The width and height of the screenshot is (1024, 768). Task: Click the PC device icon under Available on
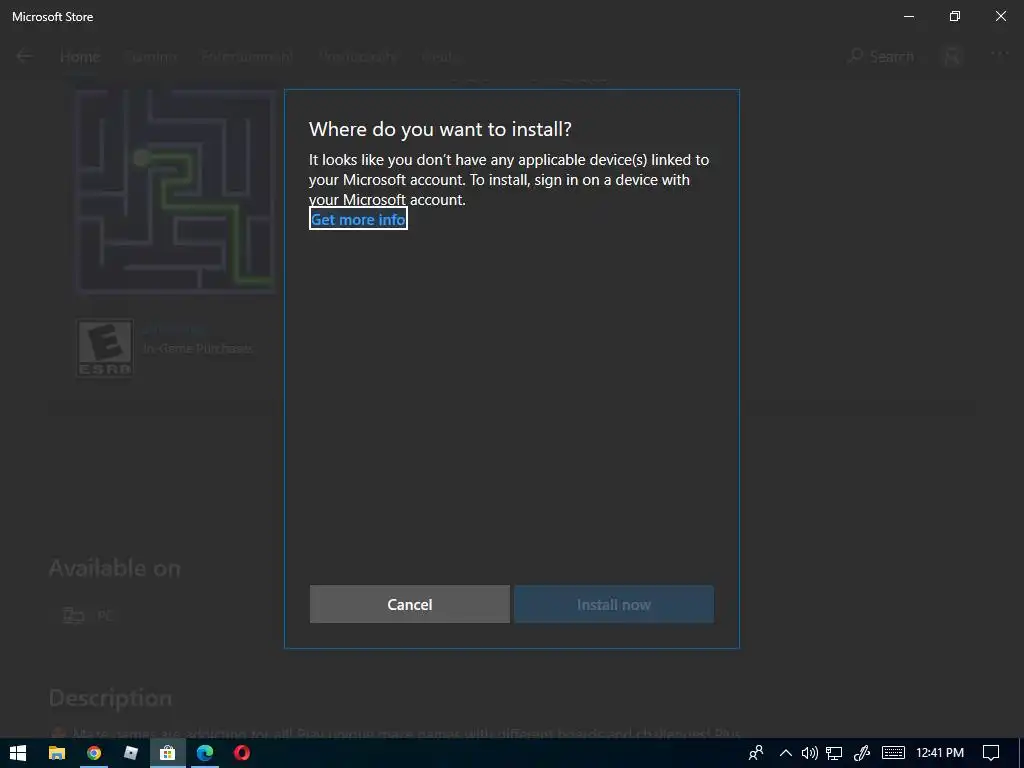point(73,615)
